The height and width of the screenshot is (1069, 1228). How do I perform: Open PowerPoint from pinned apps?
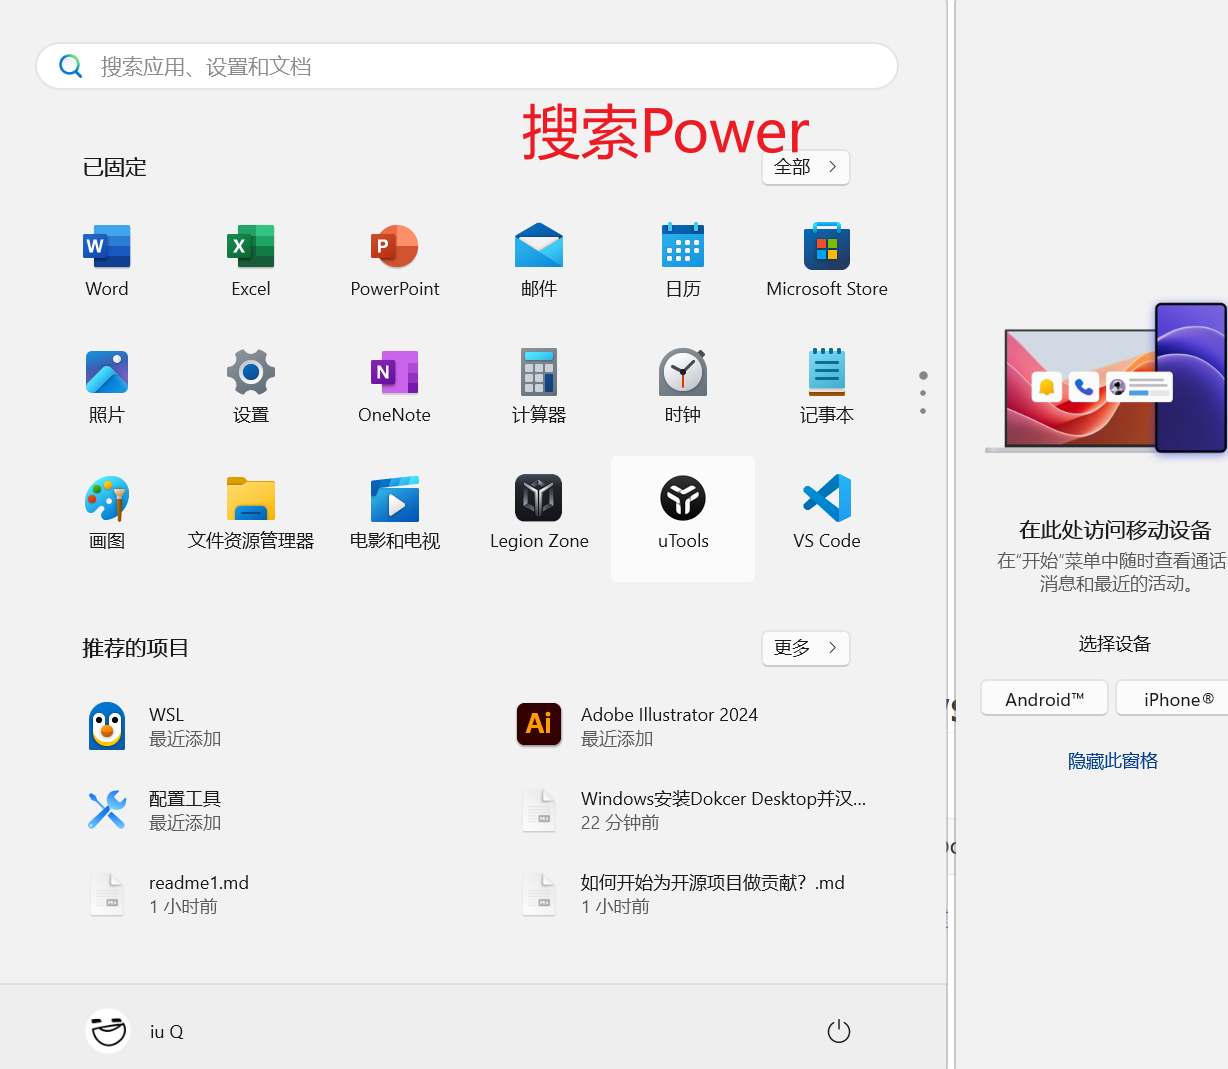pyautogui.click(x=395, y=261)
